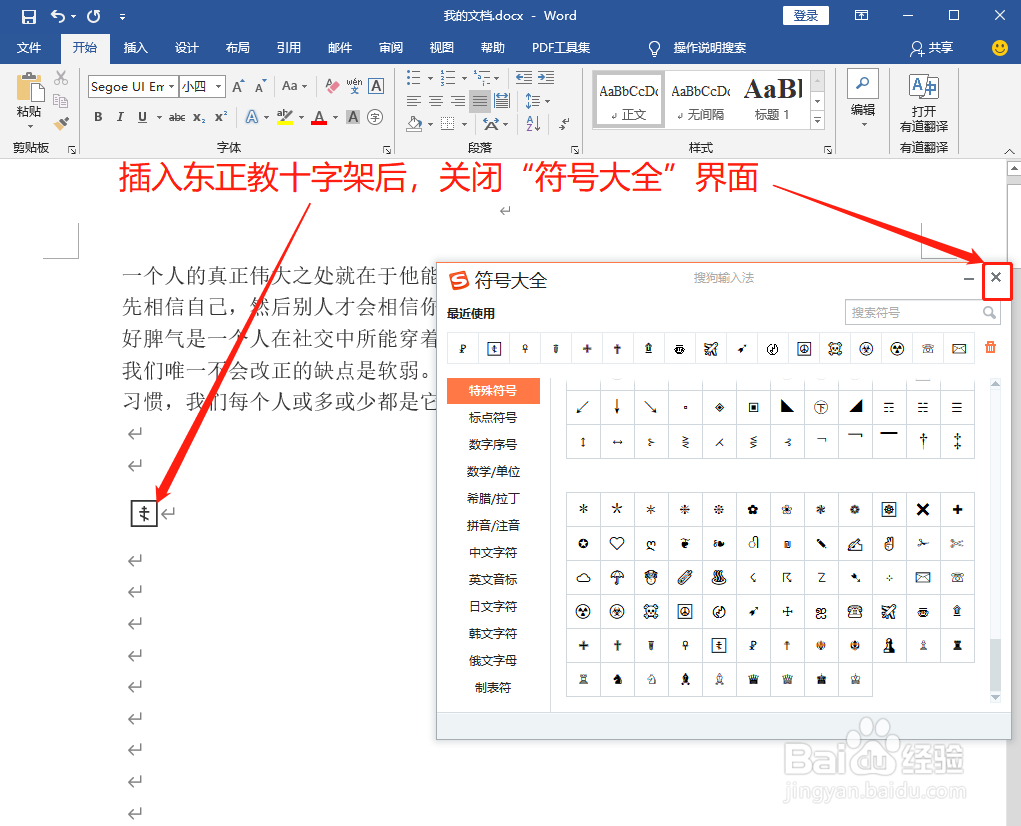
Task: Click the red font color button
Action: pyautogui.click(x=319, y=117)
